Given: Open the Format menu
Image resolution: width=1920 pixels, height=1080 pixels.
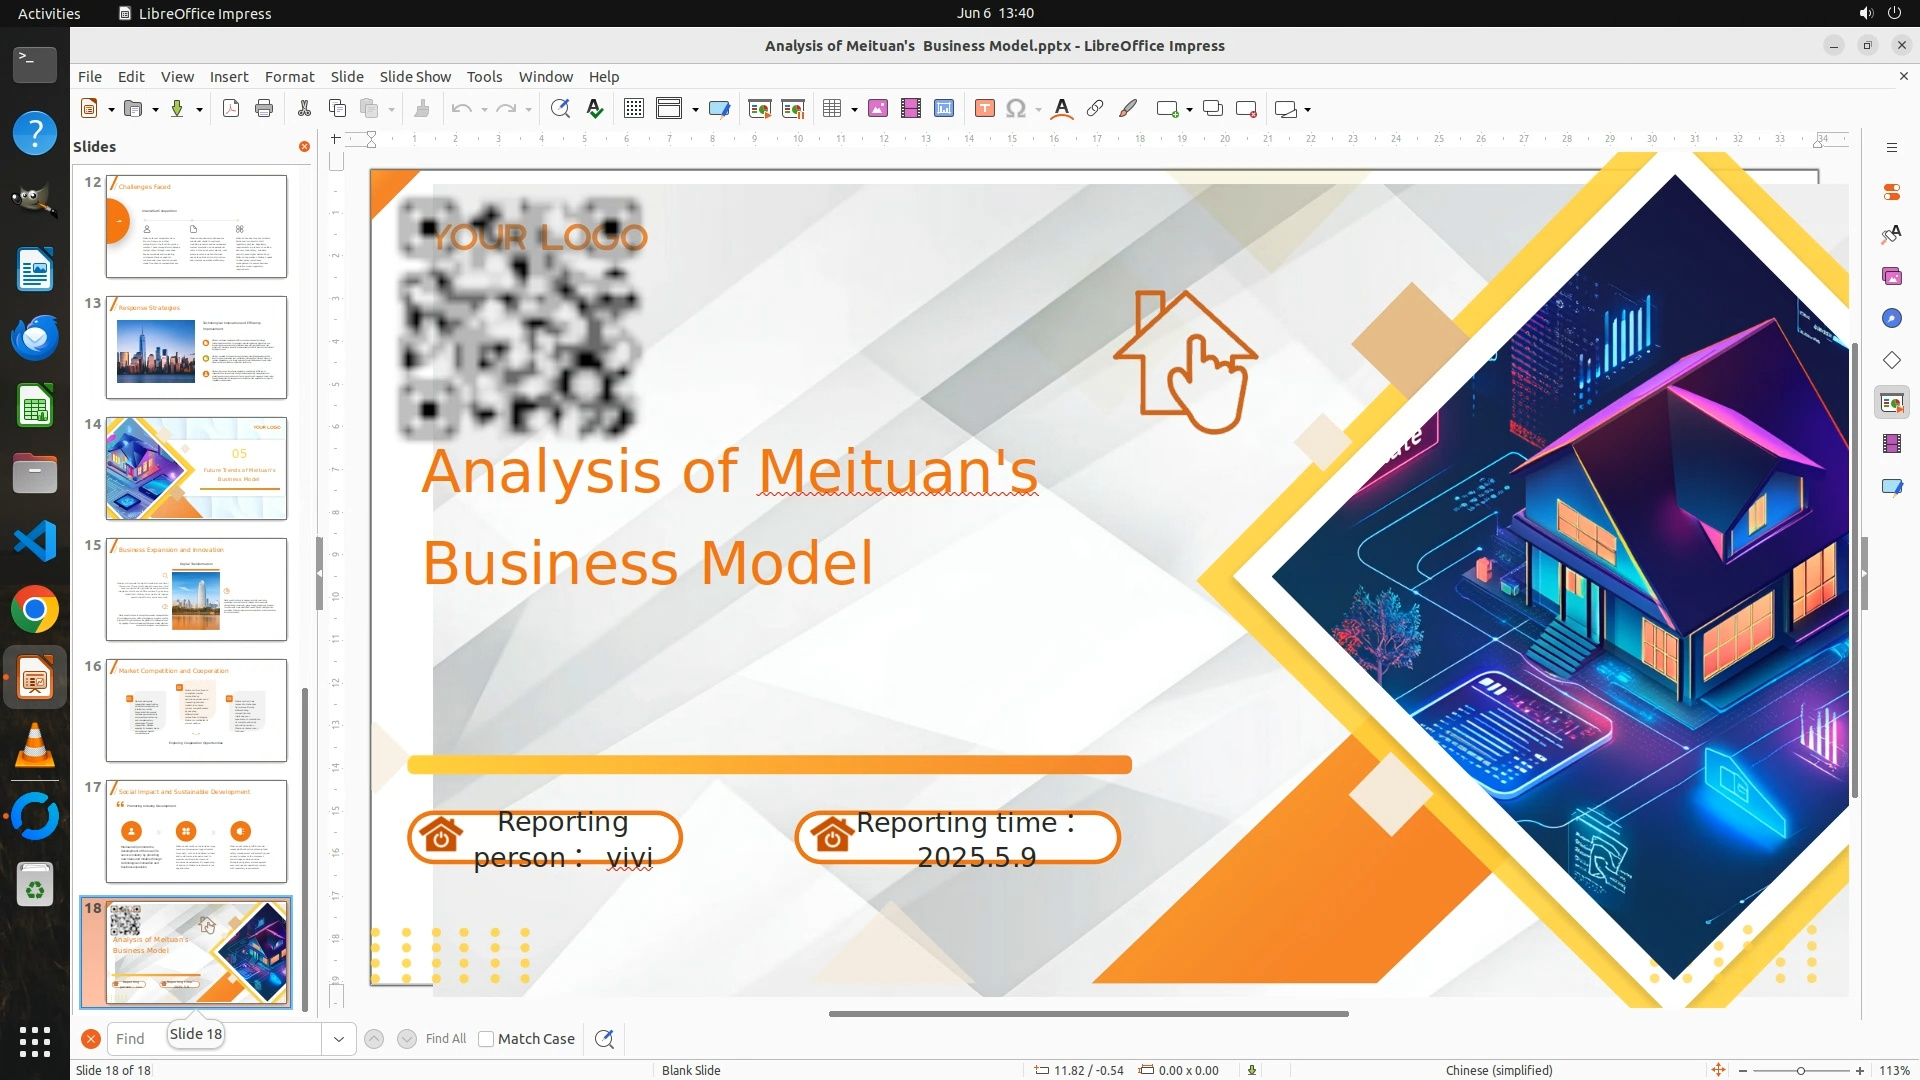Looking at the screenshot, I should click(x=289, y=77).
